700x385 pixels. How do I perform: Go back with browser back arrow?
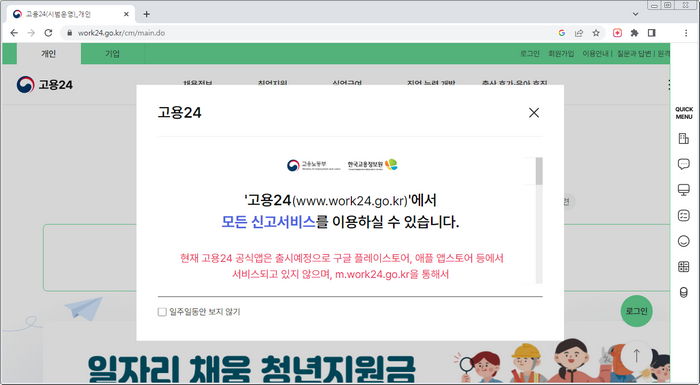14,33
